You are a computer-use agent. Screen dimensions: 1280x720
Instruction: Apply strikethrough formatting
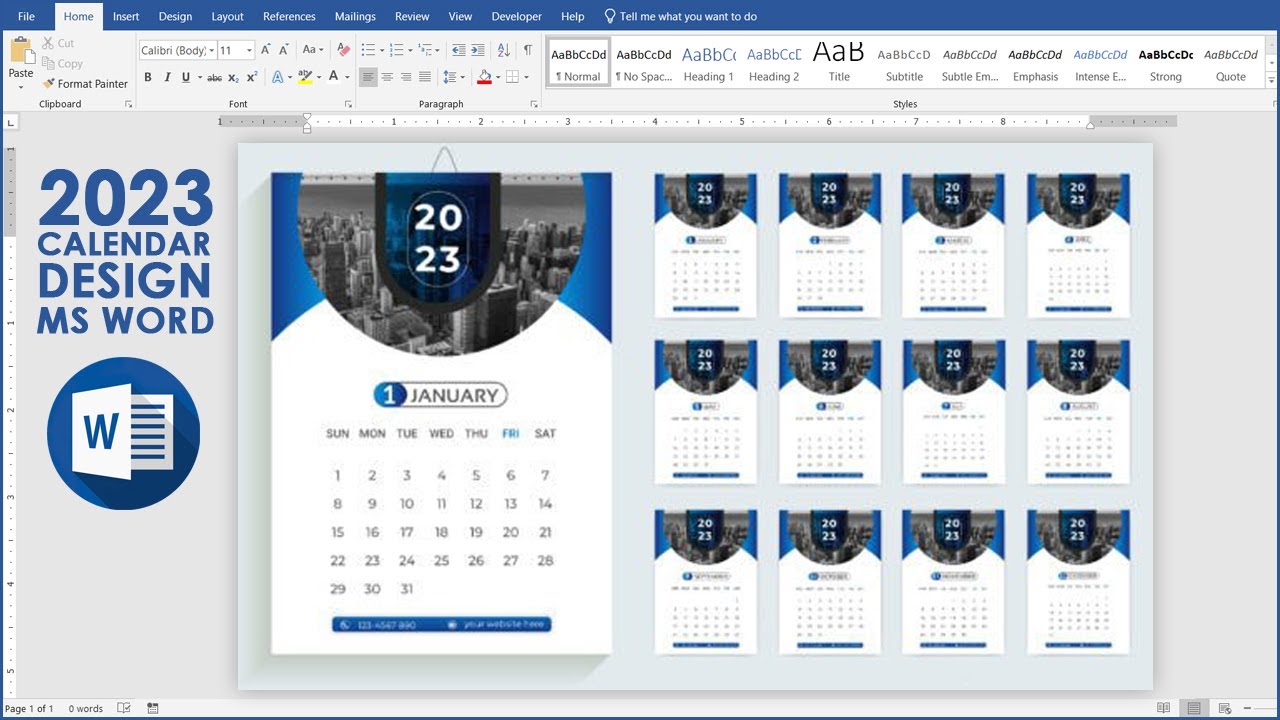[214, 77]
